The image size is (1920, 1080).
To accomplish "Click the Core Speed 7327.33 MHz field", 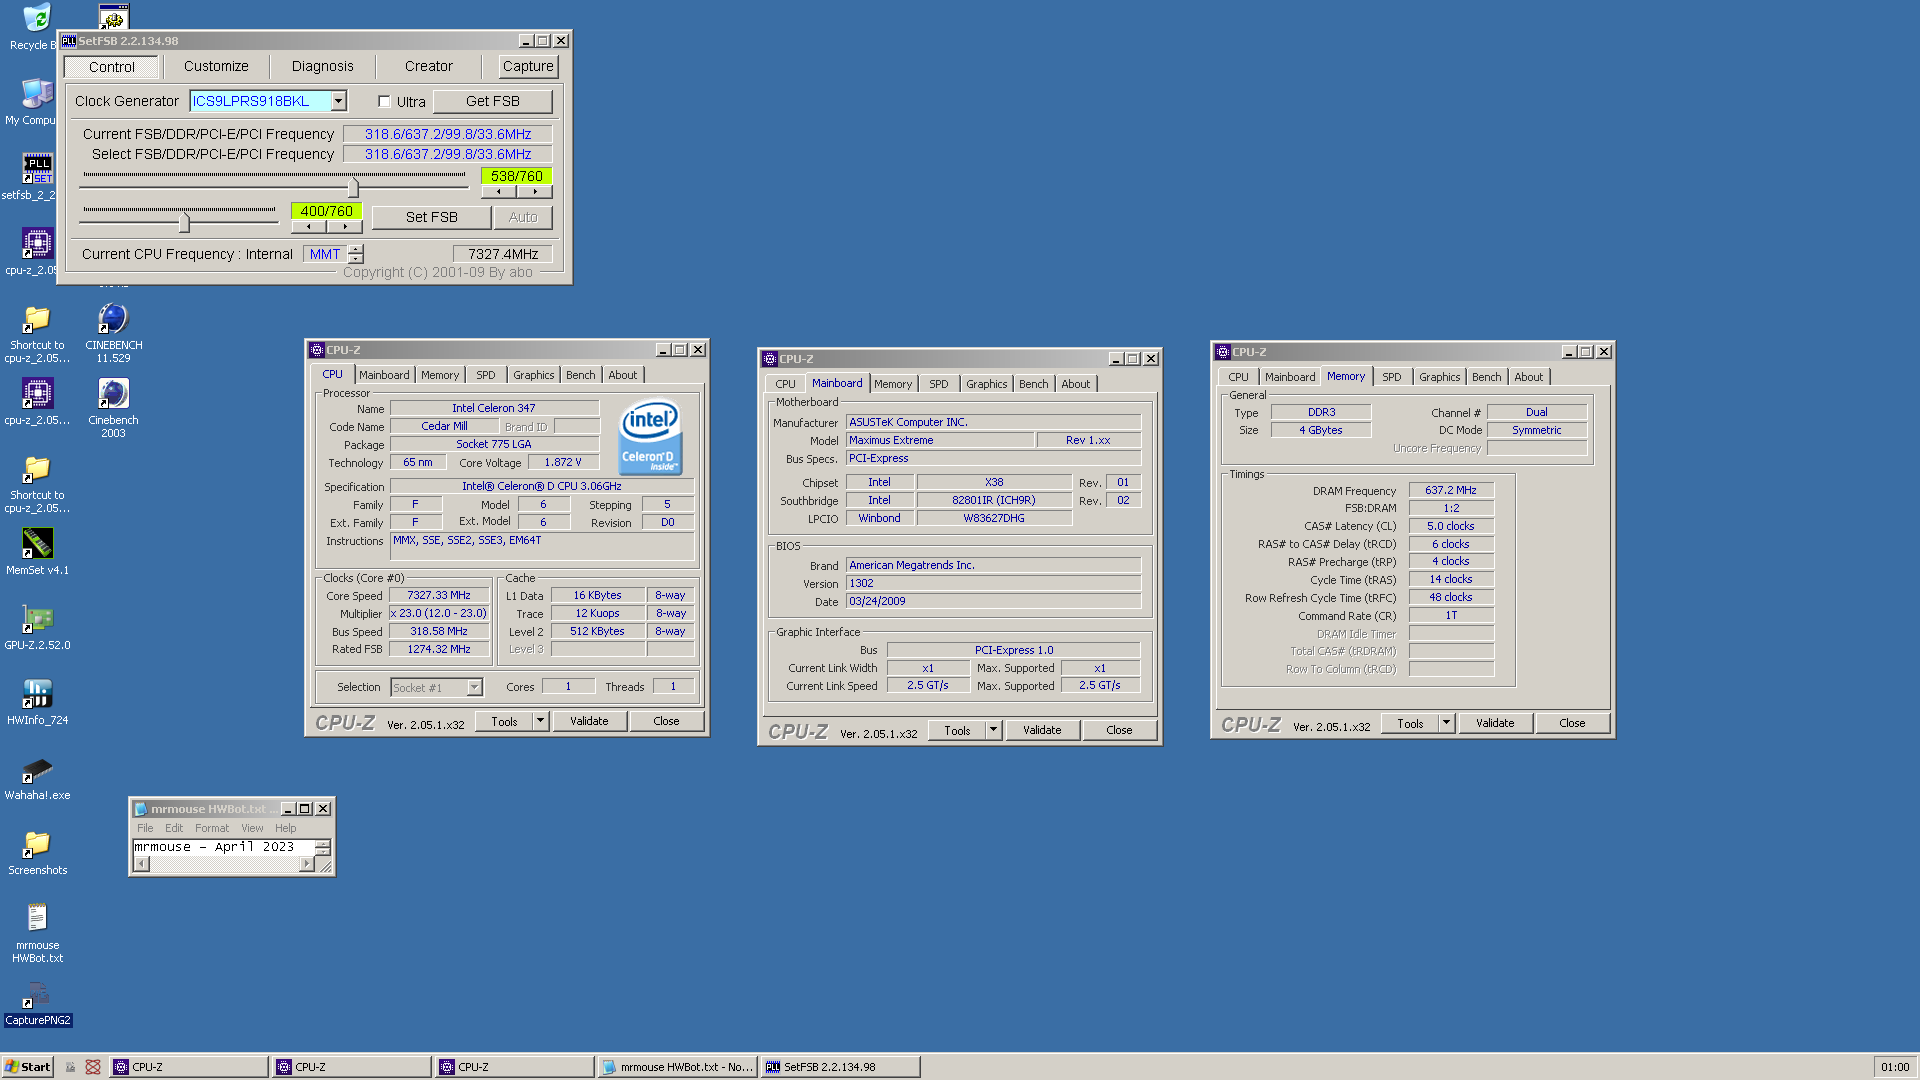I will 439,595.
